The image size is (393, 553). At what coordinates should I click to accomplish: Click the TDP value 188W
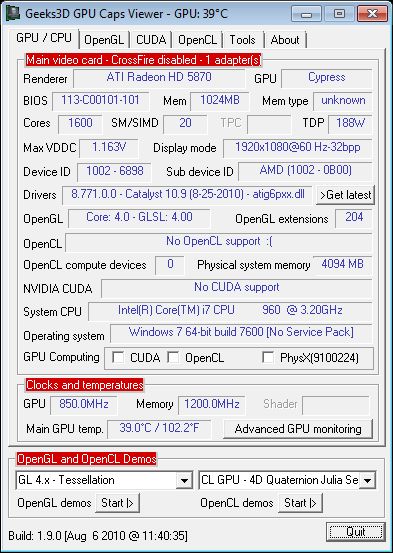[x=350, y=124]
